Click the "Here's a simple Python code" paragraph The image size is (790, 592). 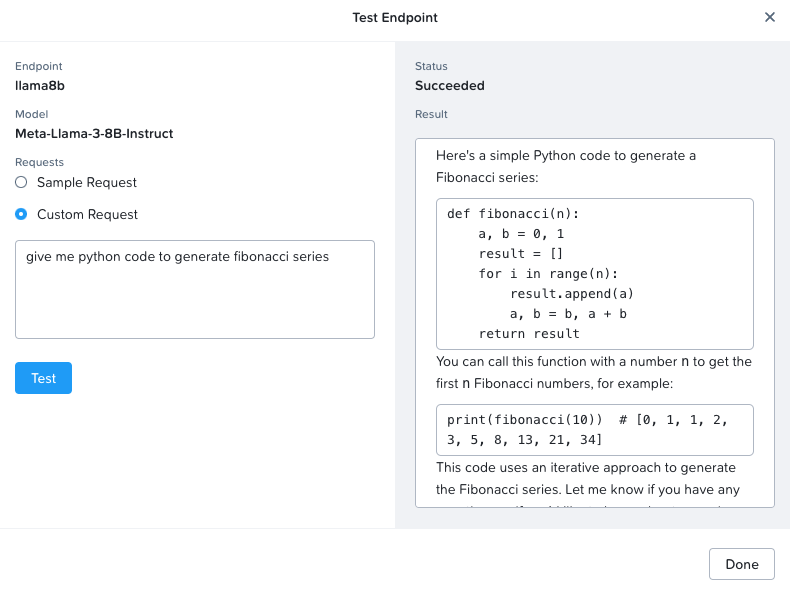pyautogui.click(x=565, y=166)
